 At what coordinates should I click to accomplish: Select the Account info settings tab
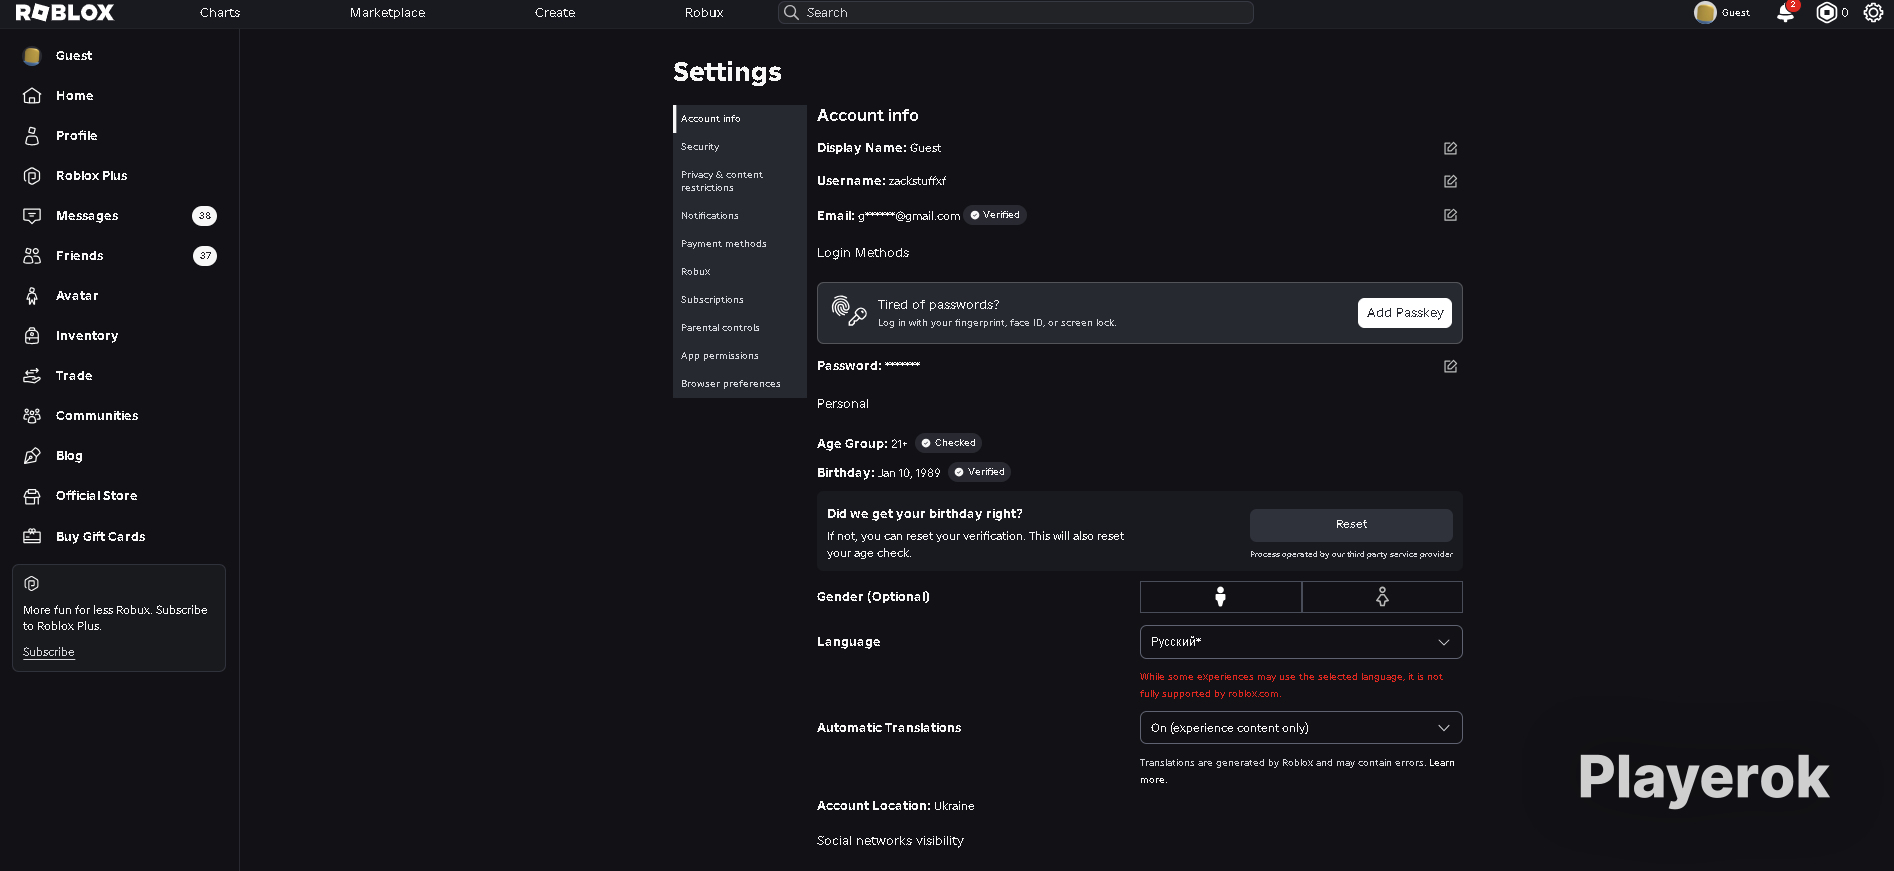(740, 119)
